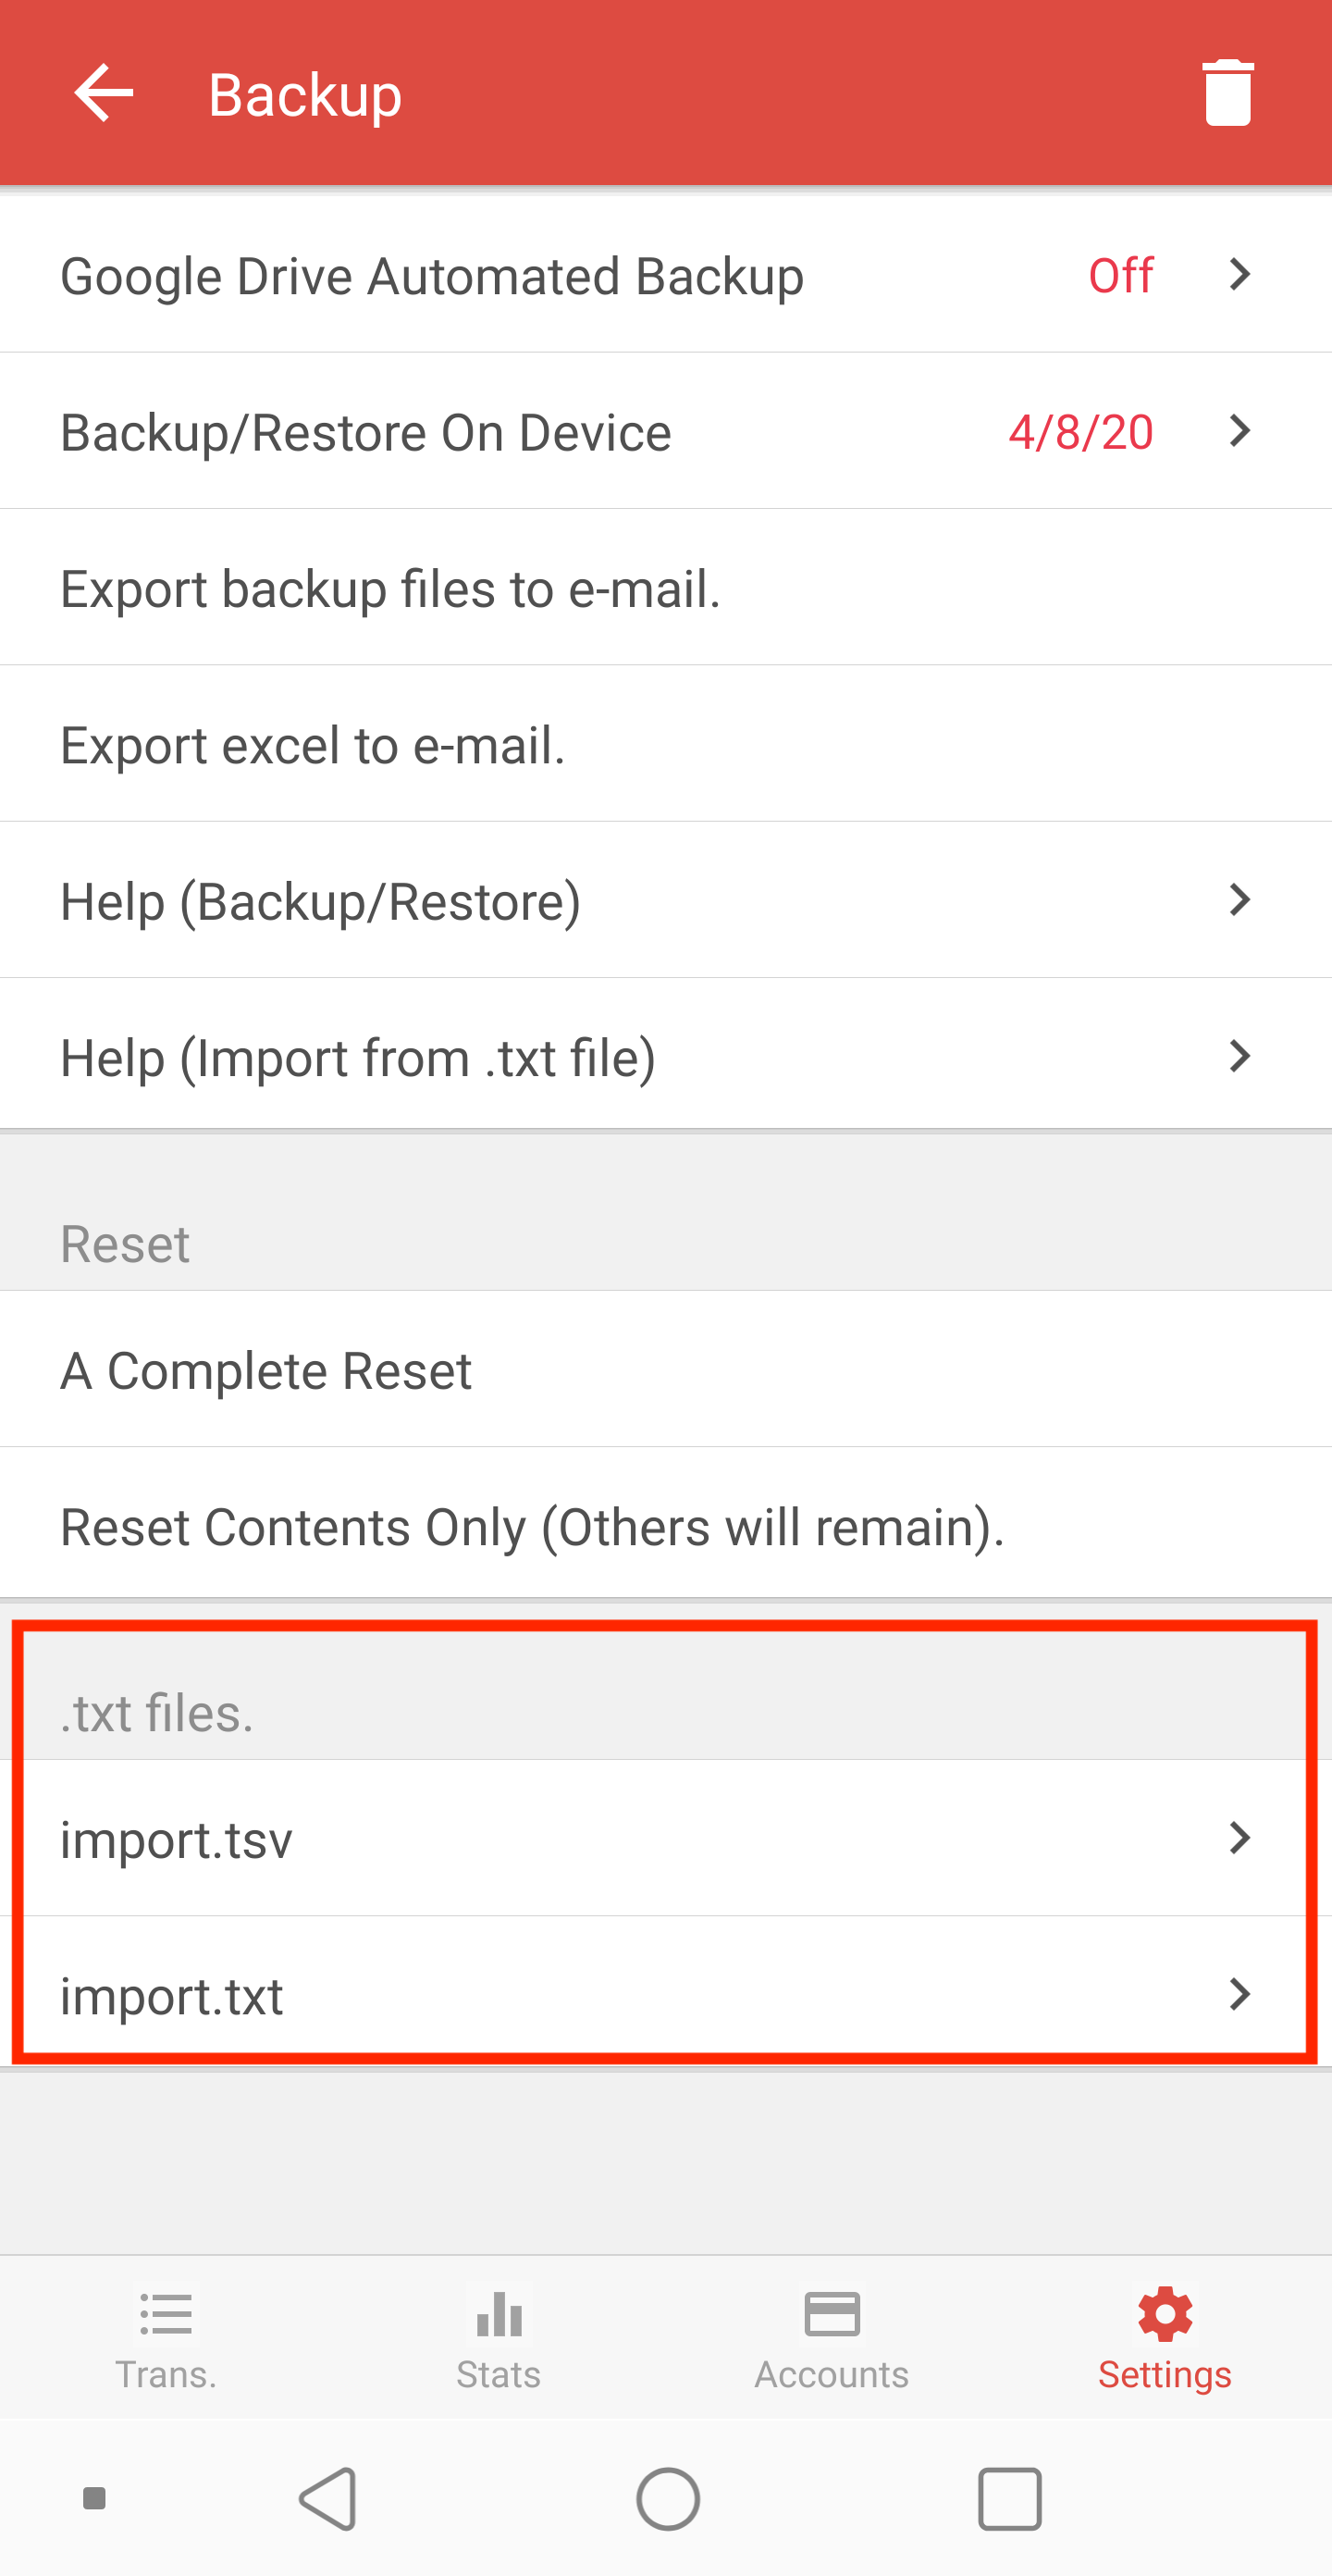Tap Android recent apps square button
The height and width of the screenshot is (2576, 1332).
tap(1009, 2499)
